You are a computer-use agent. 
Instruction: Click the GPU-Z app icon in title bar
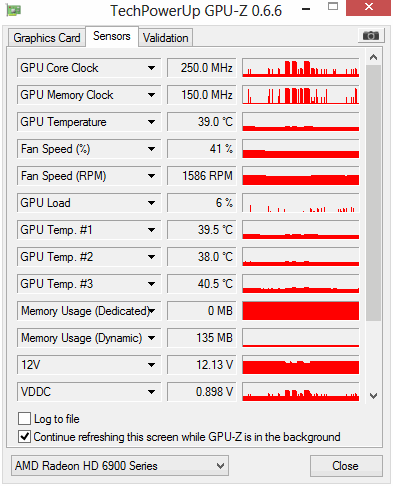tap(14, 10)
